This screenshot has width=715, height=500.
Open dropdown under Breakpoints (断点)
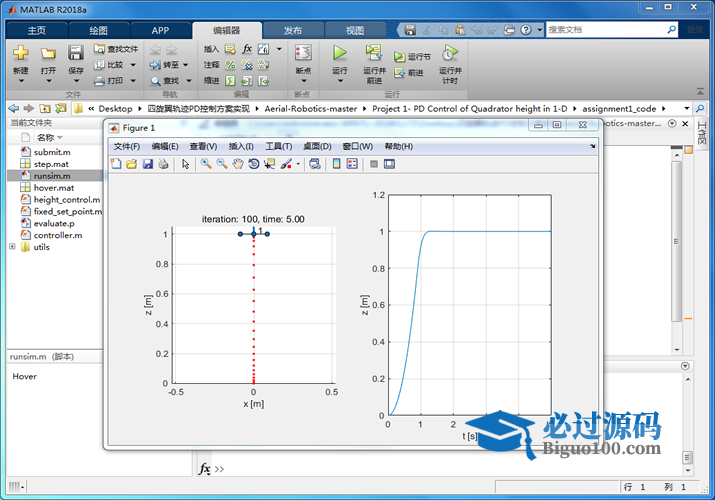coord(304,81)
